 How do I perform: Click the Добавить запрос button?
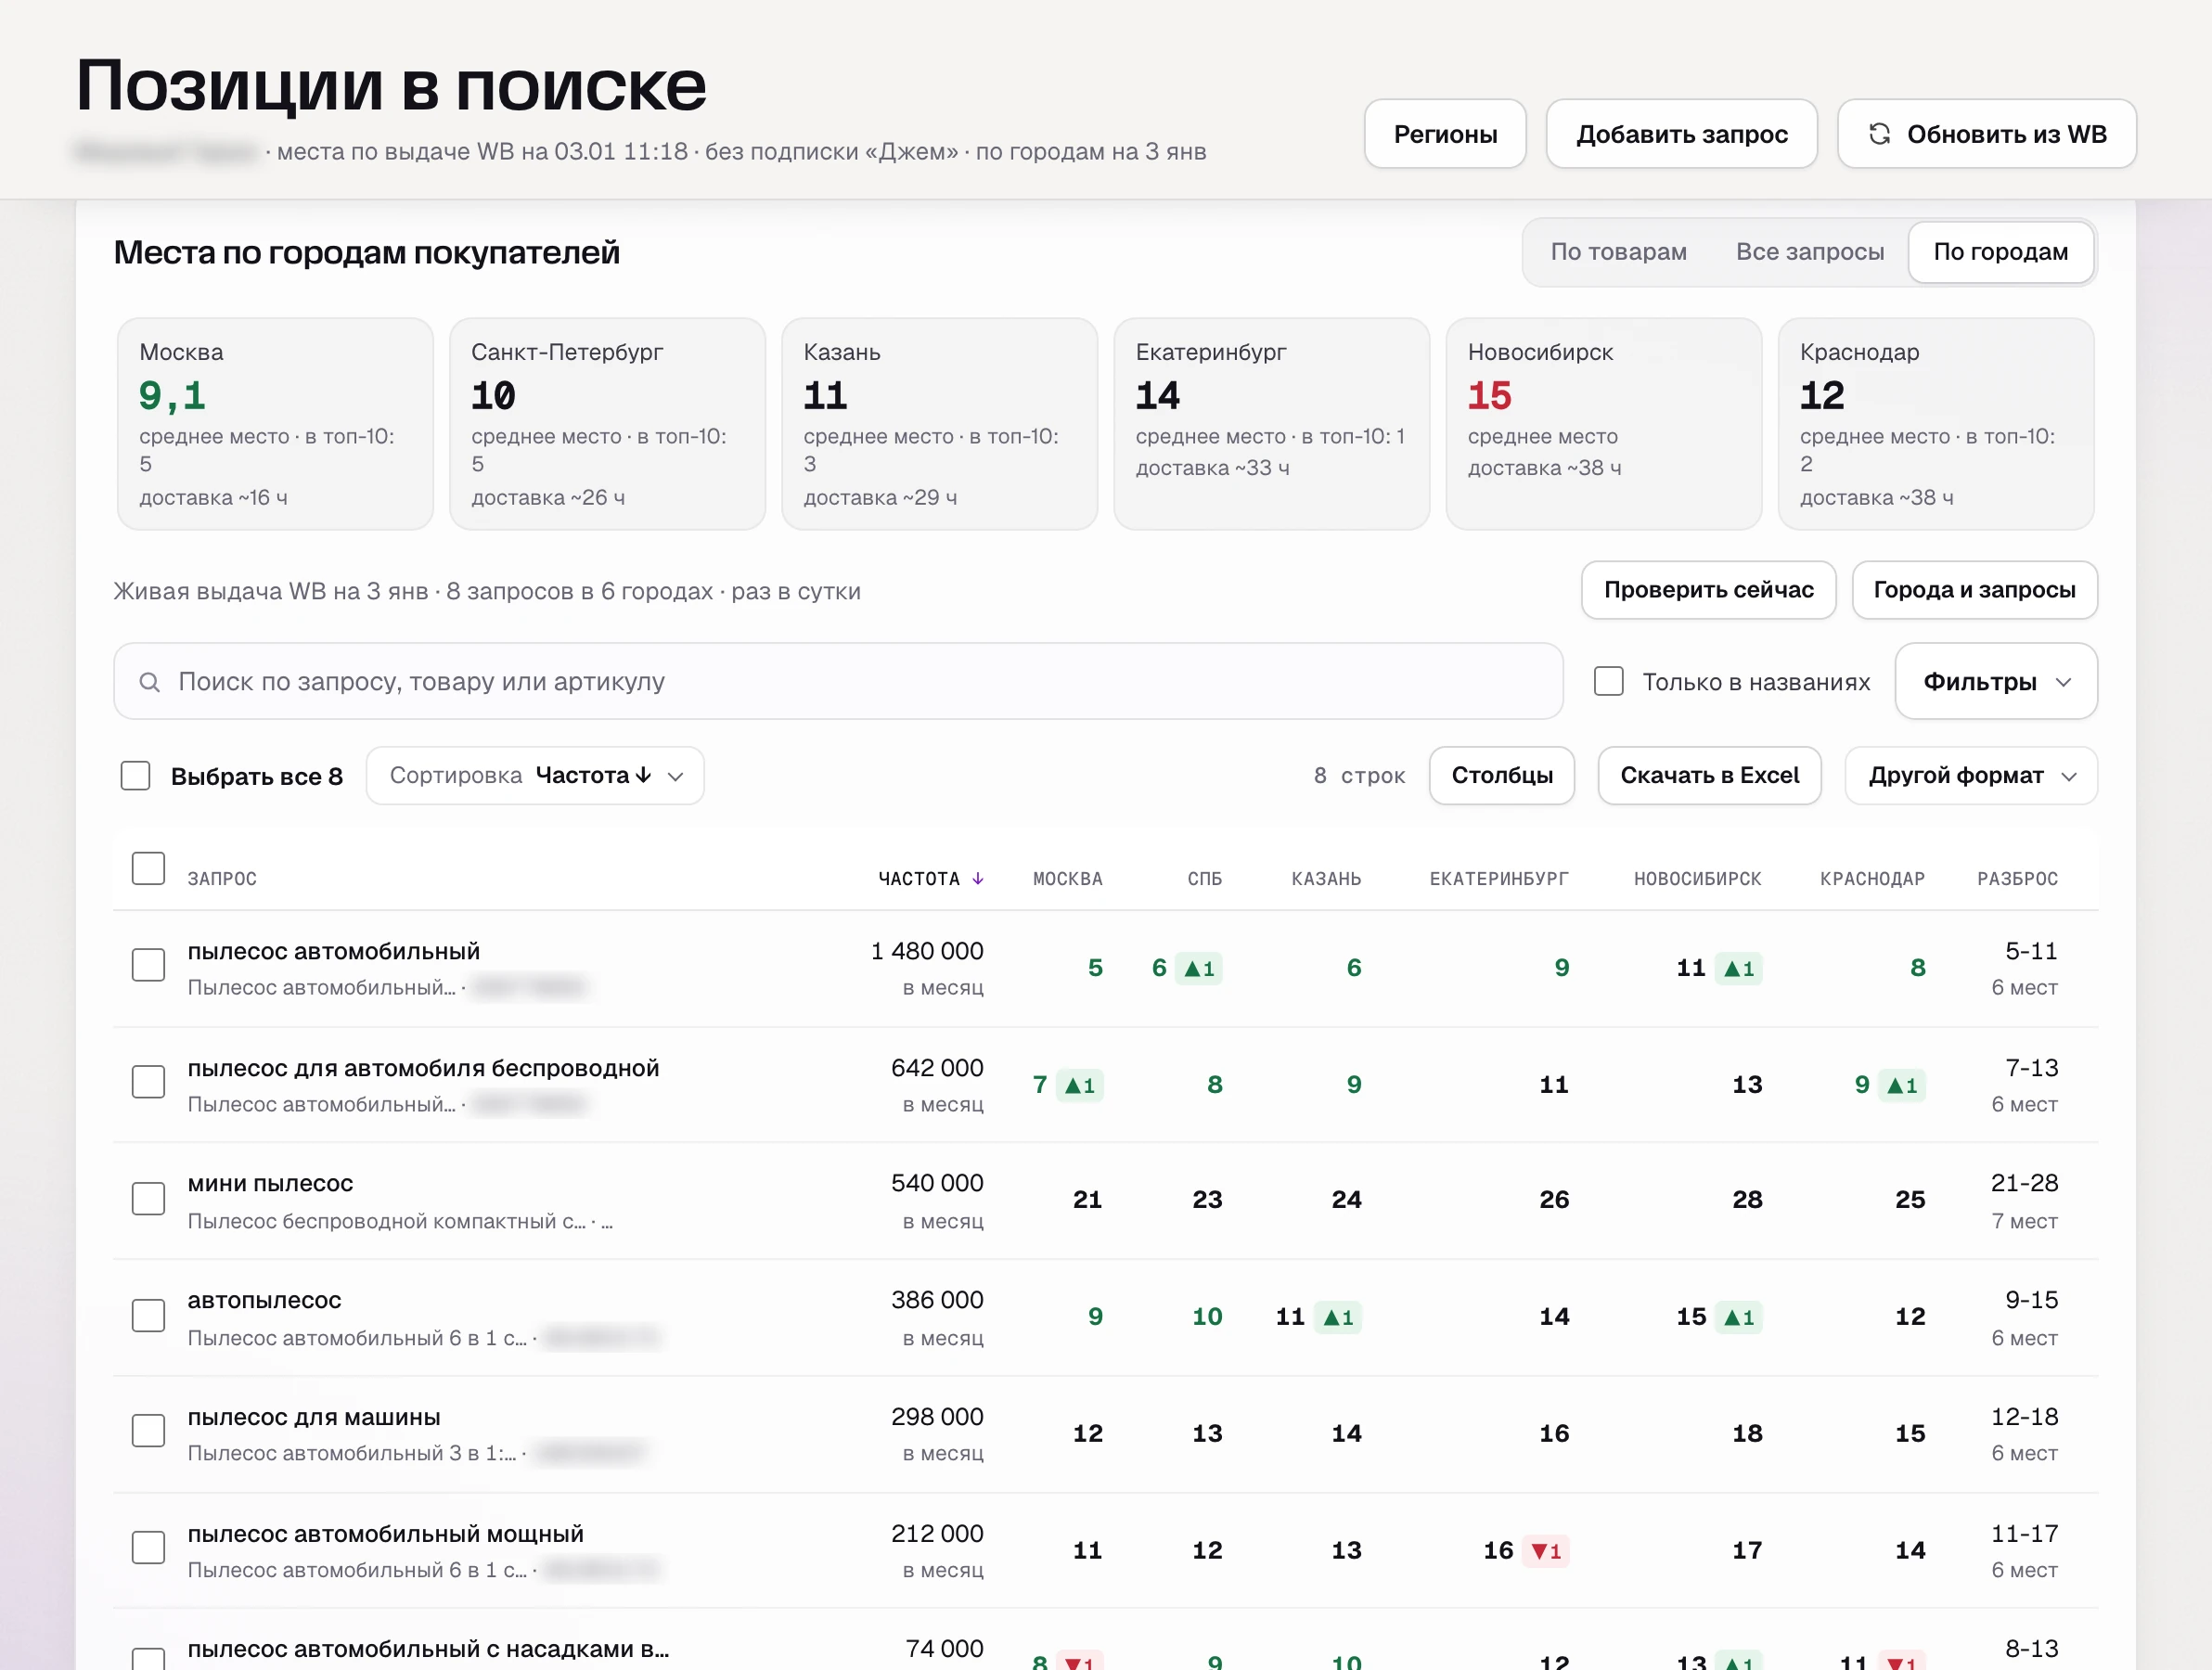coord(1681,134)
